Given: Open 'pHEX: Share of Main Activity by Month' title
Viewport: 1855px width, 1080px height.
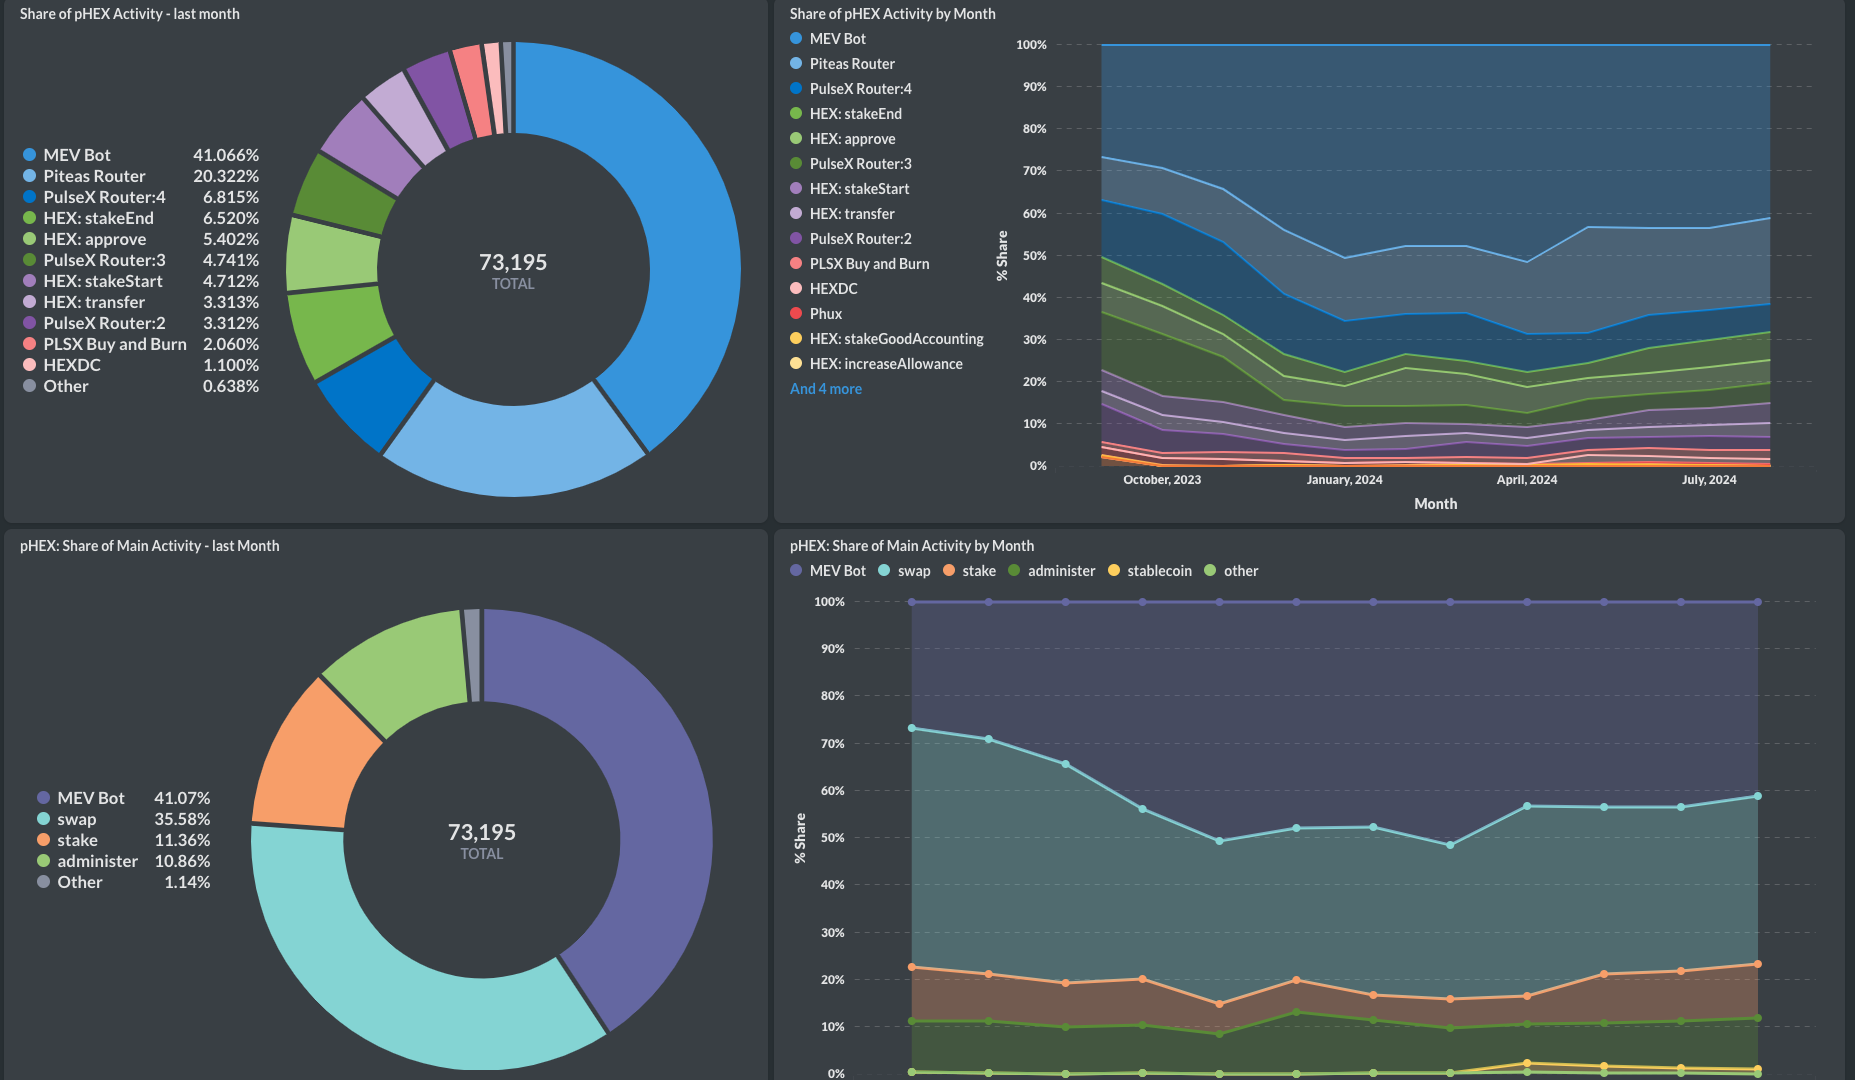Looking at the screenshot, I should (912, 546).
